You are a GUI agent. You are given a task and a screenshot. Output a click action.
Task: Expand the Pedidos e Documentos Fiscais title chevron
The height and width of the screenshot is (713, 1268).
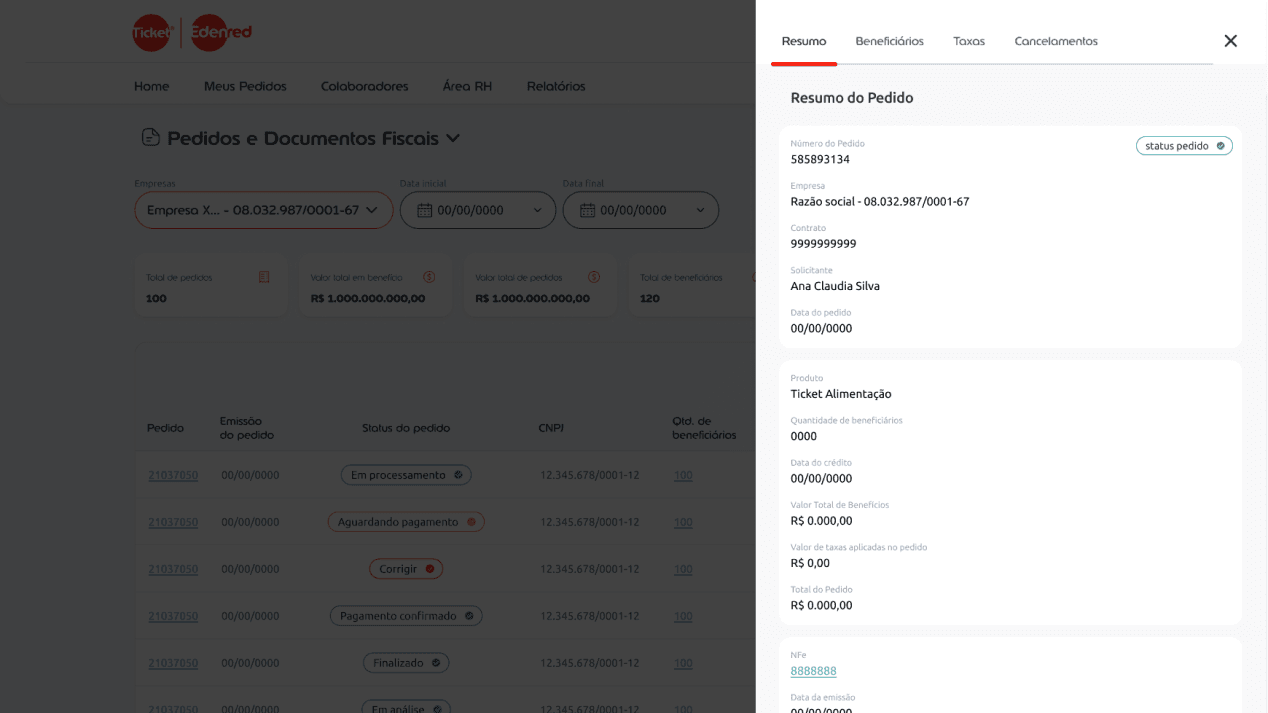click(x=453, y=138)
